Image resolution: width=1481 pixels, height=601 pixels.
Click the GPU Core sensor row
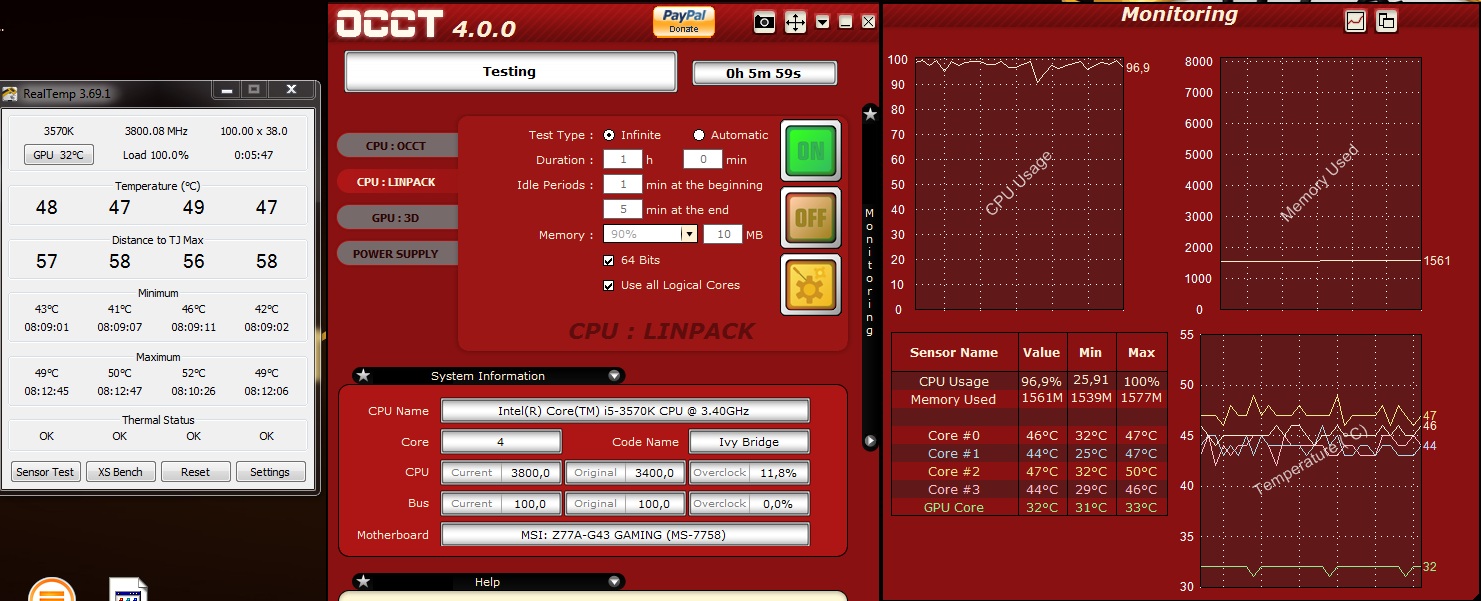coord(1029,507)
